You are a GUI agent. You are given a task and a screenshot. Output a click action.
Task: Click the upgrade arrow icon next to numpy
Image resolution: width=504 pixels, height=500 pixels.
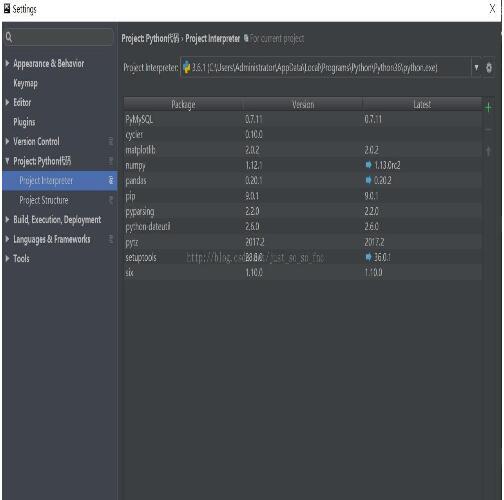pyautogui.click(x=368, y=165)
